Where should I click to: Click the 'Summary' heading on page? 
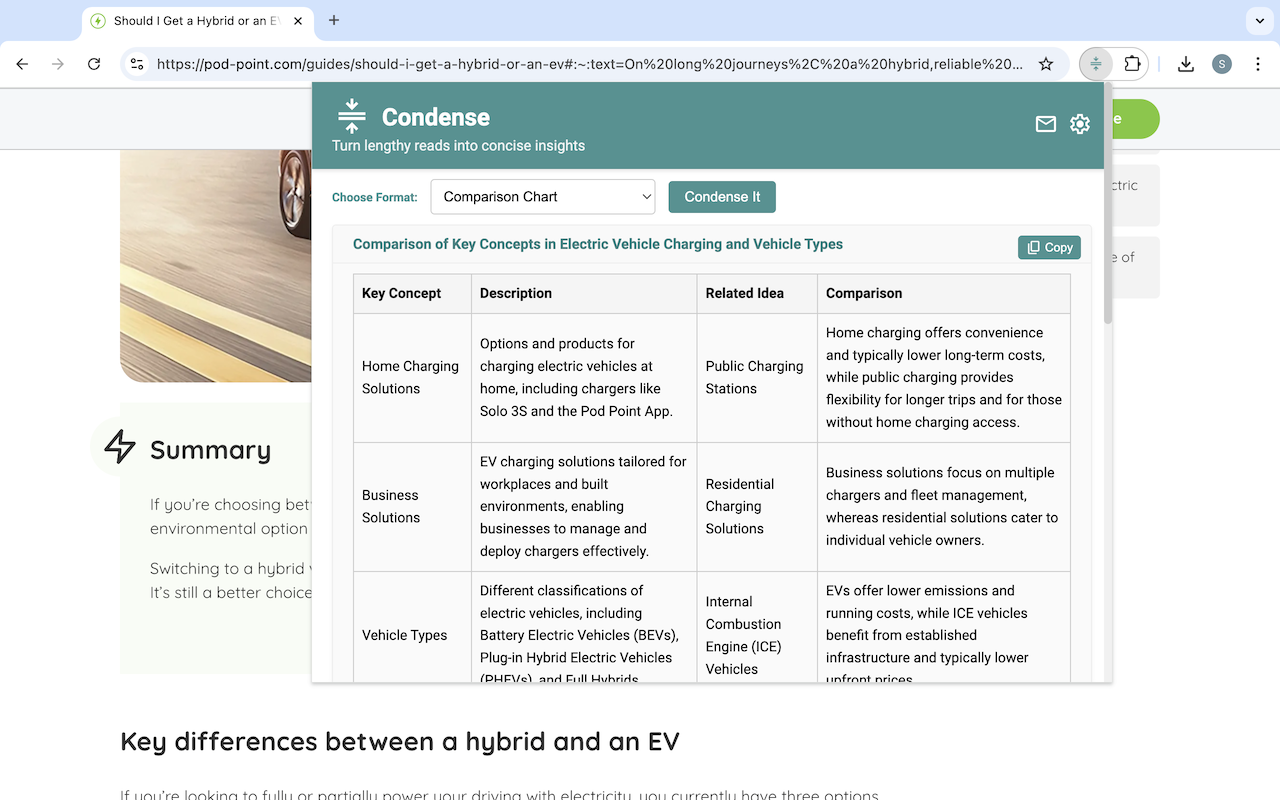click(x=211, y=450)
